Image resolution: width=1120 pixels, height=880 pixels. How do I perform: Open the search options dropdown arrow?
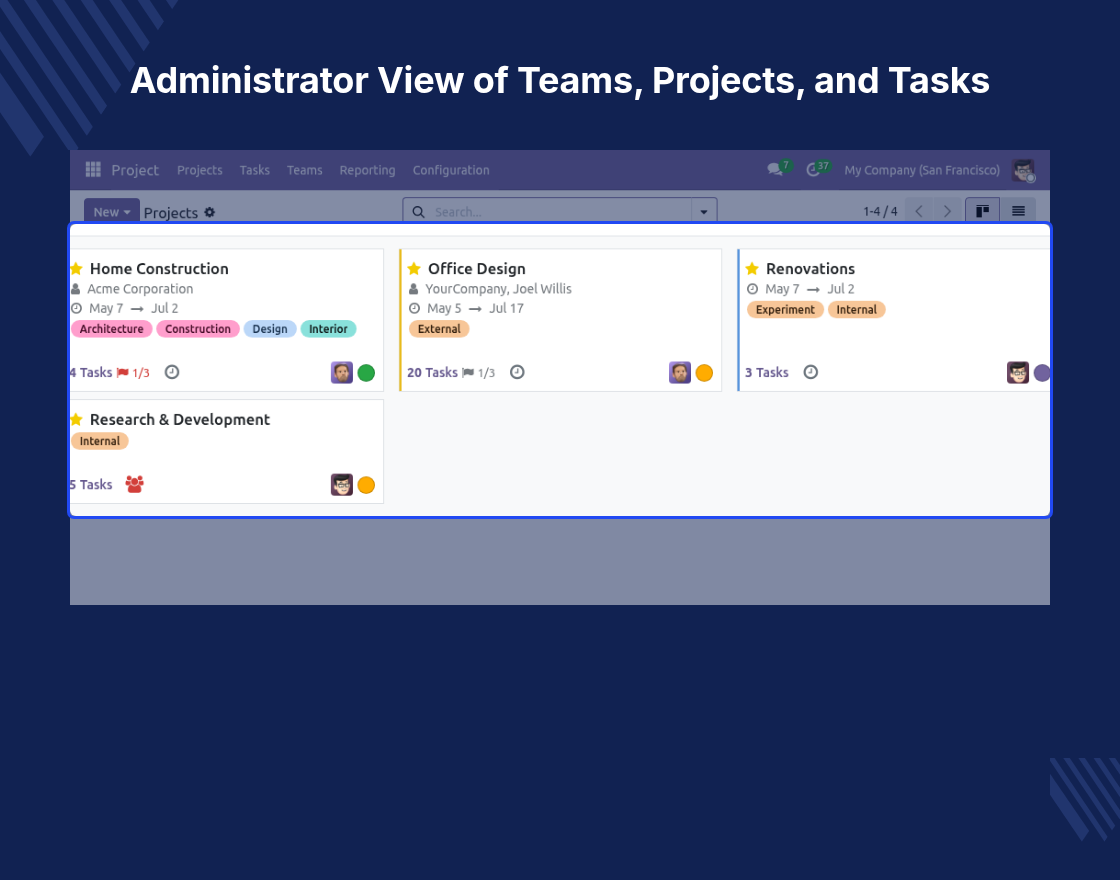pos(704,211)
